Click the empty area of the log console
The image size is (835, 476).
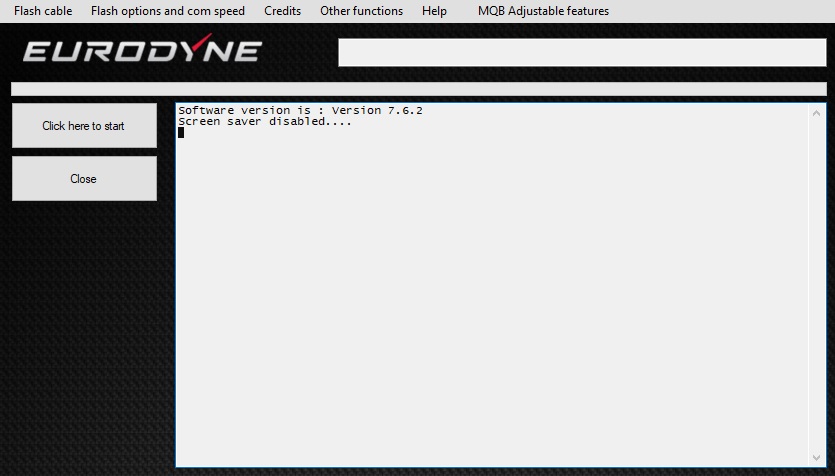(490, 300)
